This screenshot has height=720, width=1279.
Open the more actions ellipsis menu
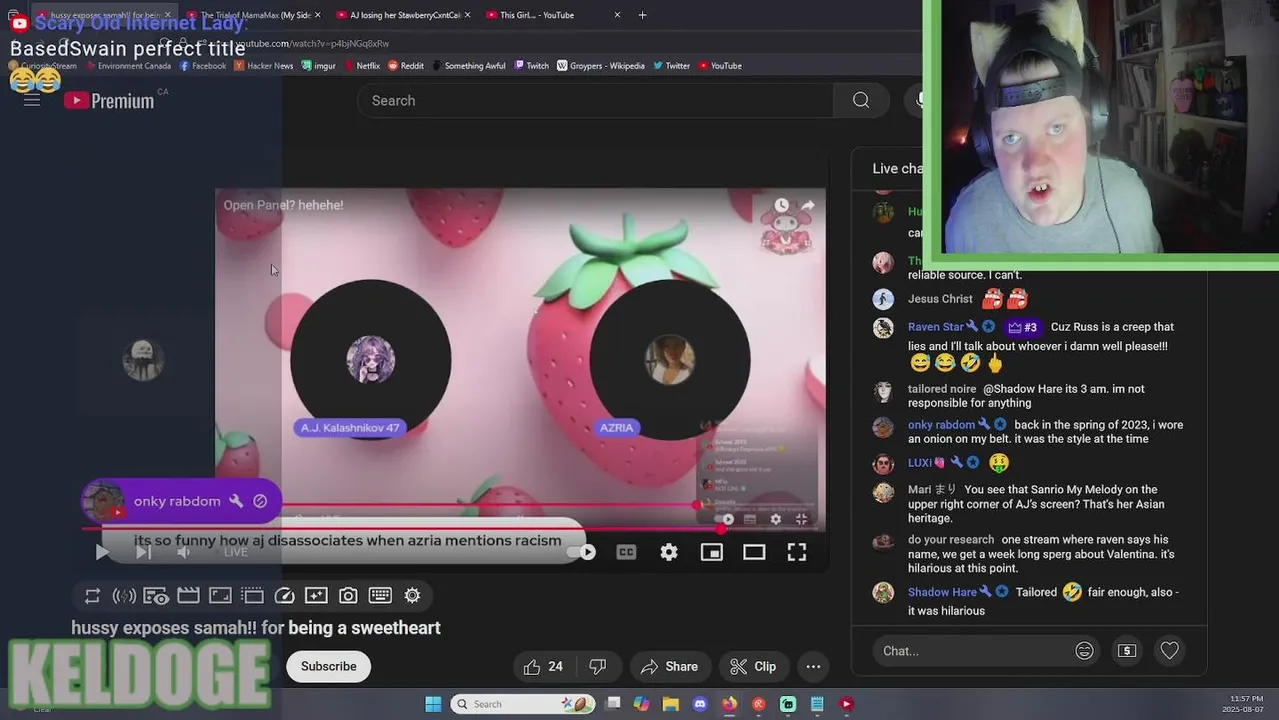point(813,667)
